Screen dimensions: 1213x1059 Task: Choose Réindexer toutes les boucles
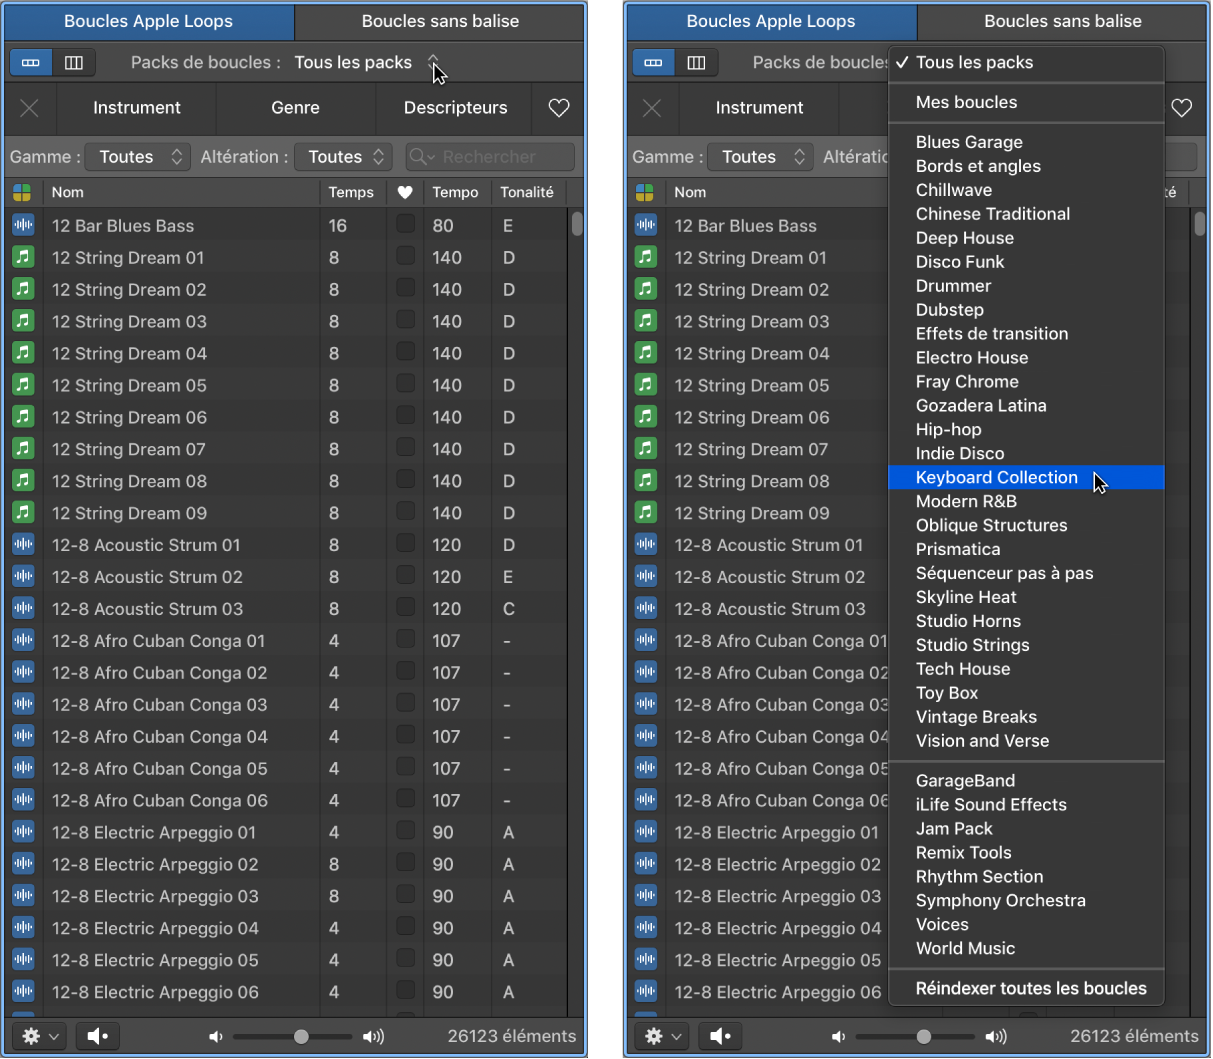(1026, 988)
